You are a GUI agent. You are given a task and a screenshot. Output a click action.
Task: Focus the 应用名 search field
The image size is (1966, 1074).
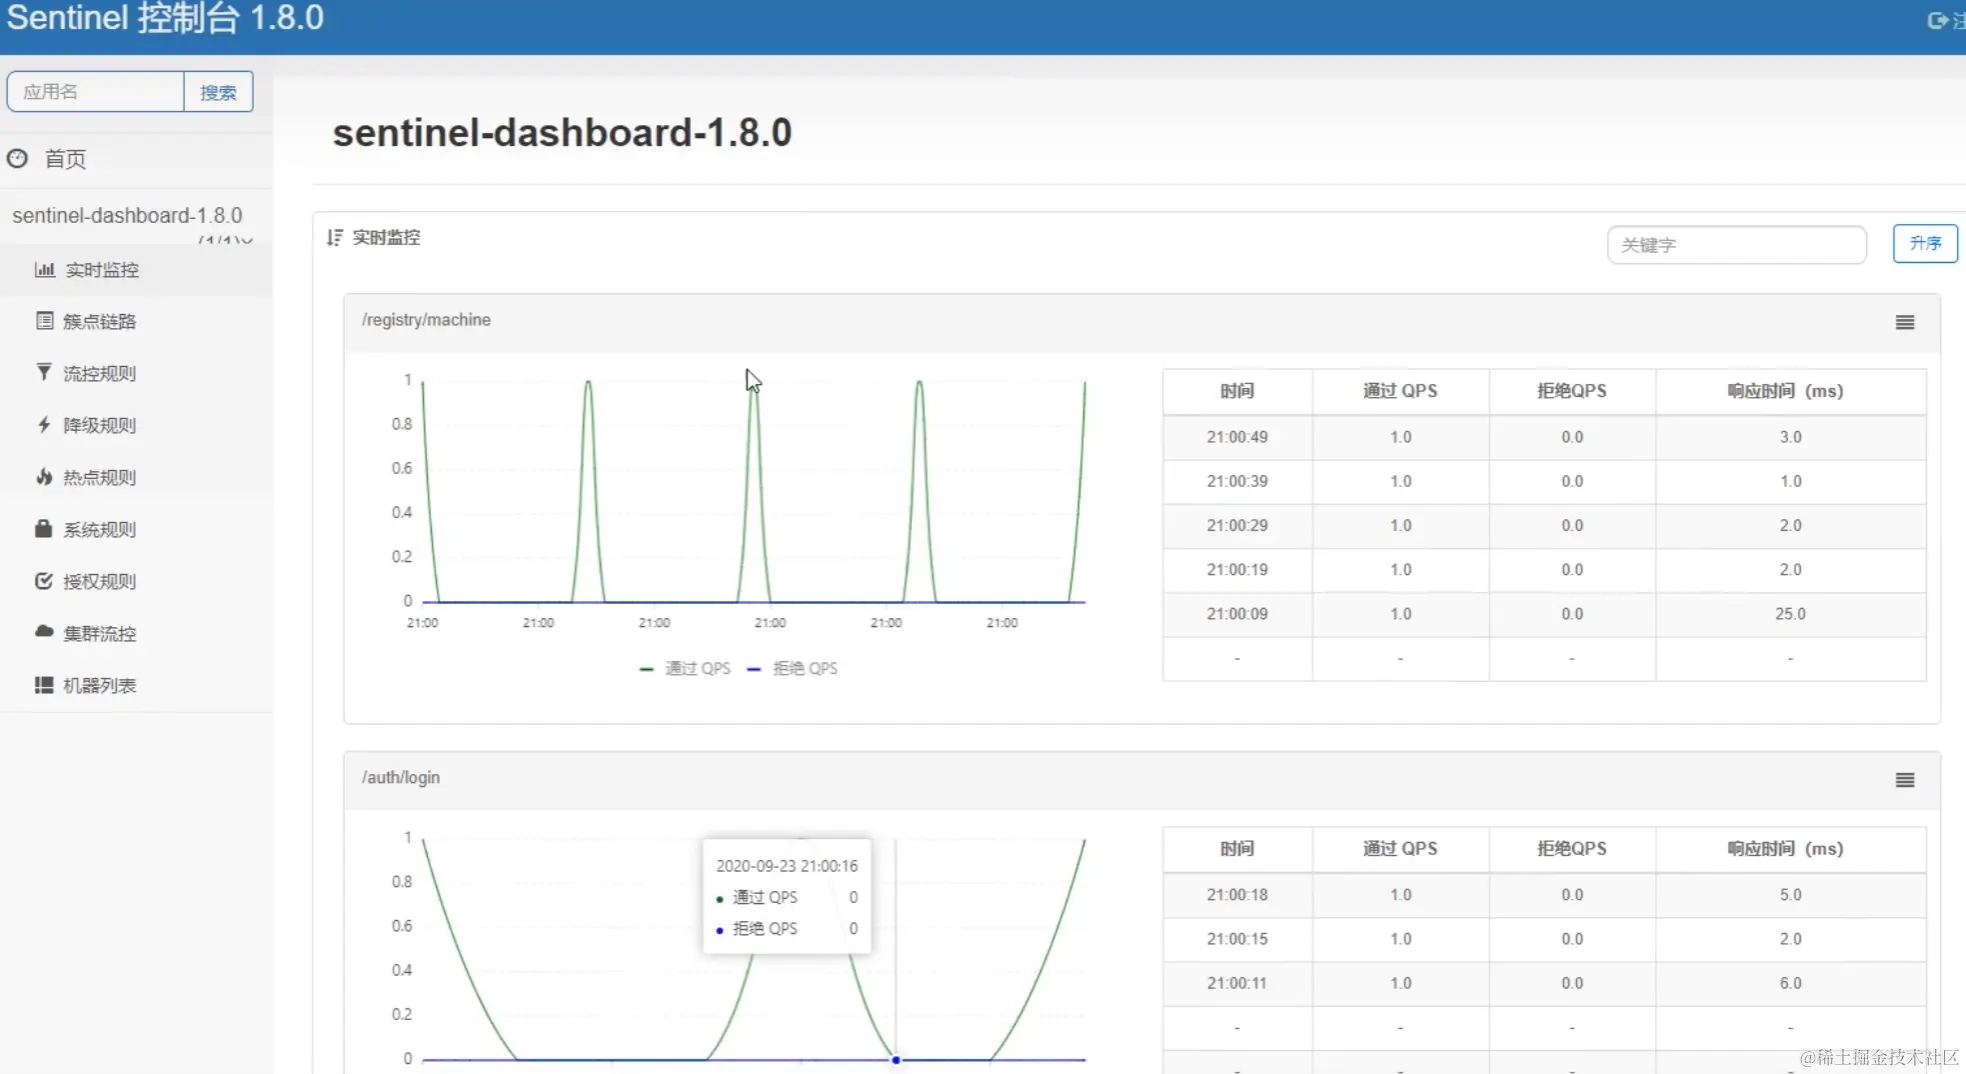96,92
